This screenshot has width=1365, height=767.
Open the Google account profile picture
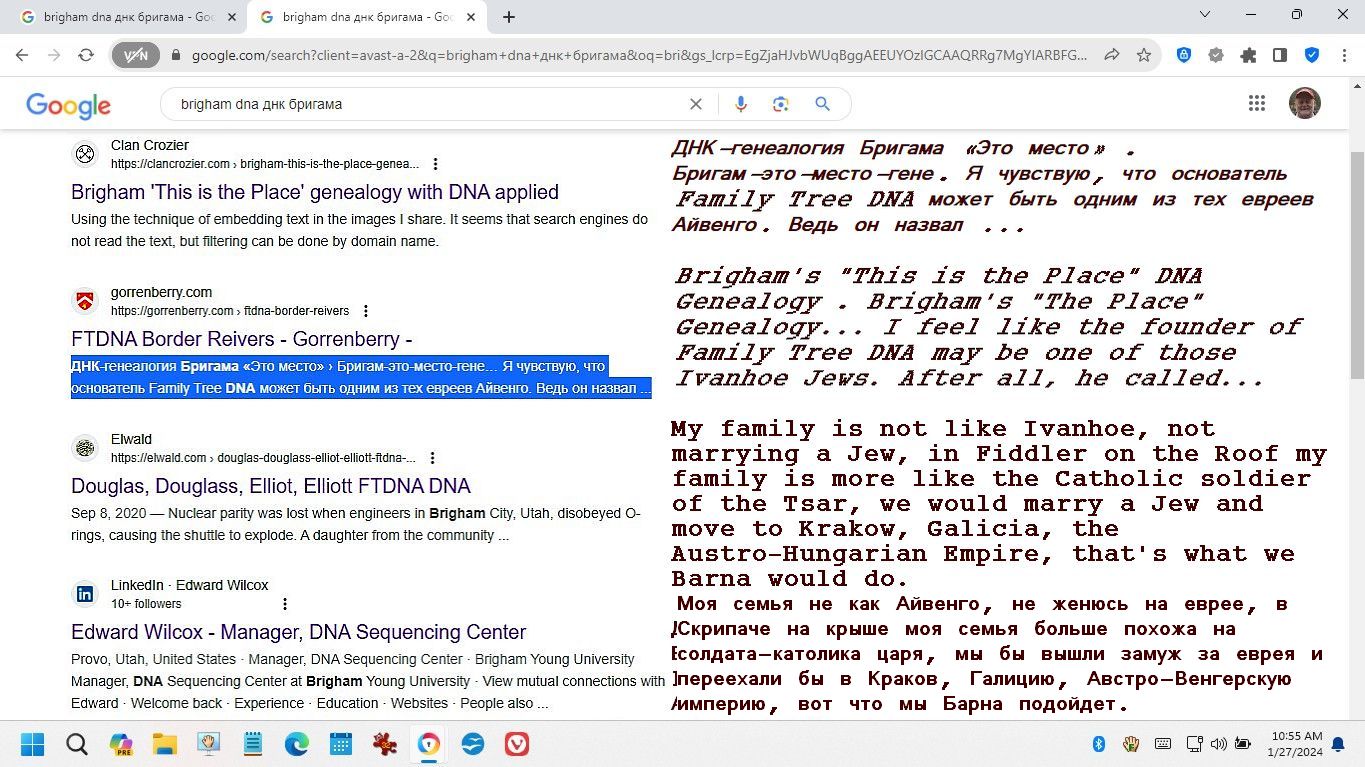coord(1305,103)
